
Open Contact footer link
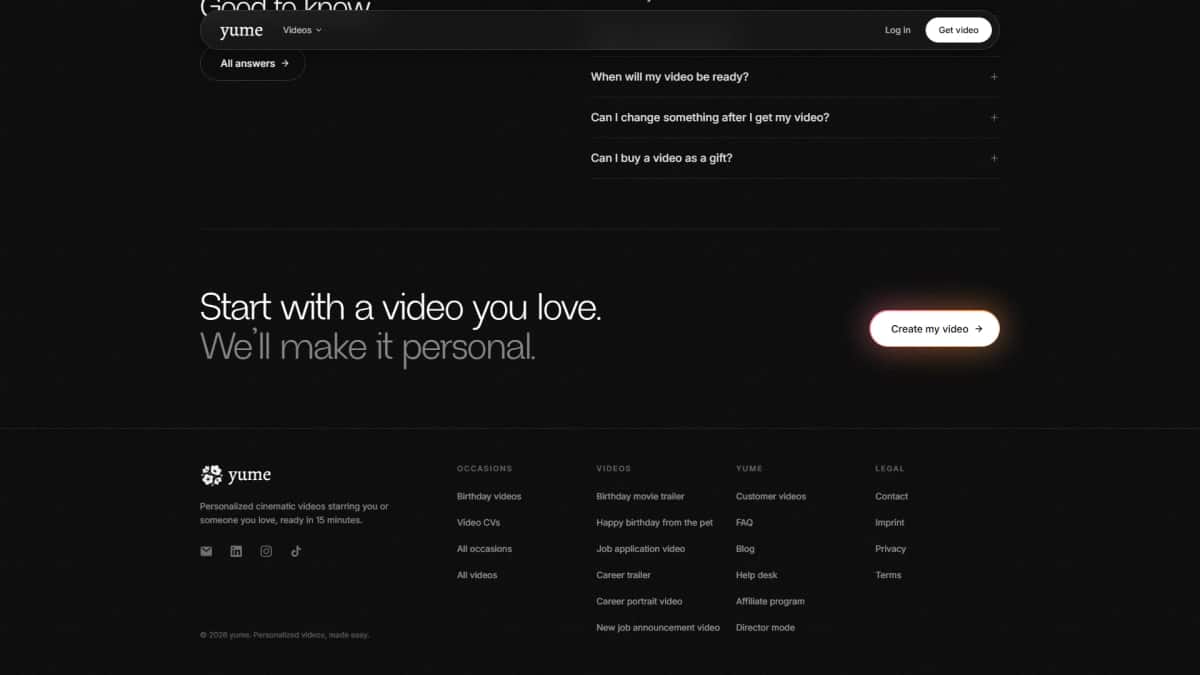click(892, 496)
